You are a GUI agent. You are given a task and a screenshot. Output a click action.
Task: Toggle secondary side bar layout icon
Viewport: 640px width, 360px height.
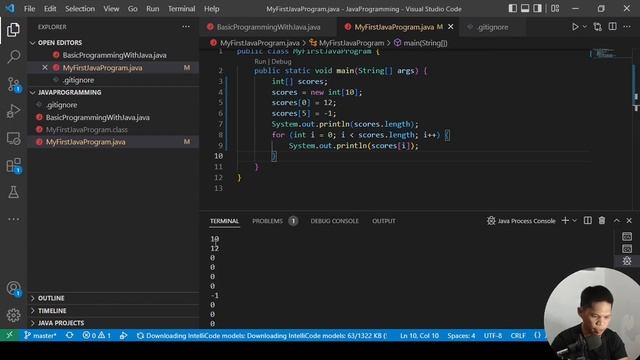[538, 8]
